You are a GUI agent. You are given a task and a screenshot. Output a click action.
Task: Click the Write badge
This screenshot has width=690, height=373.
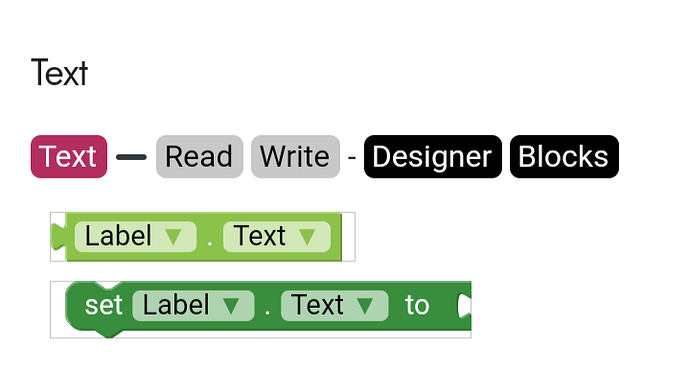click(x=295, y=157)
